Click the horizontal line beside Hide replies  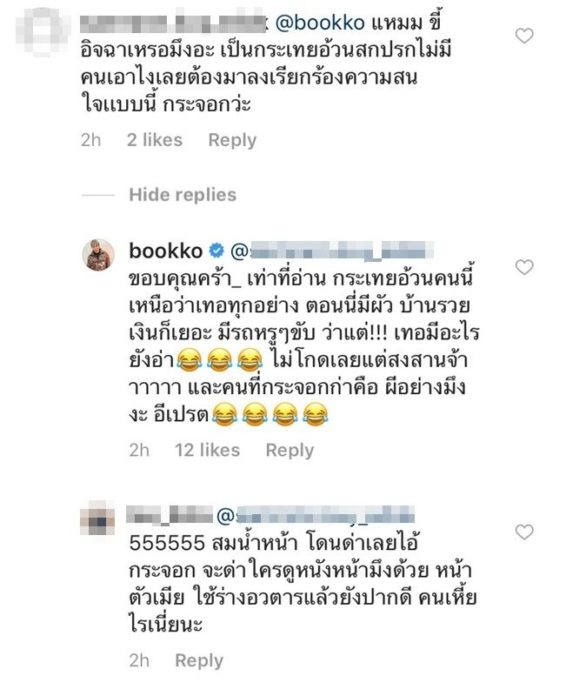point(99,195)
